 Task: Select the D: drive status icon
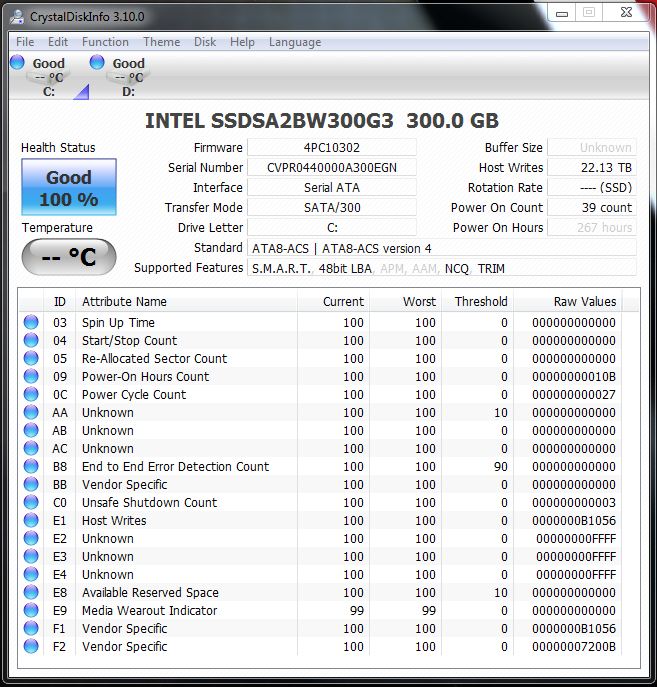point(97,62)
